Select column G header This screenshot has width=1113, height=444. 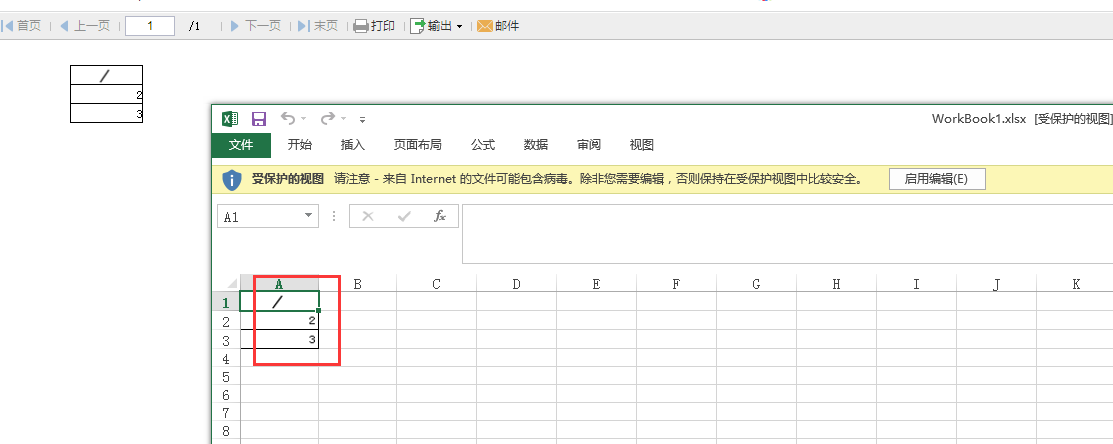[x=757, y=284]
